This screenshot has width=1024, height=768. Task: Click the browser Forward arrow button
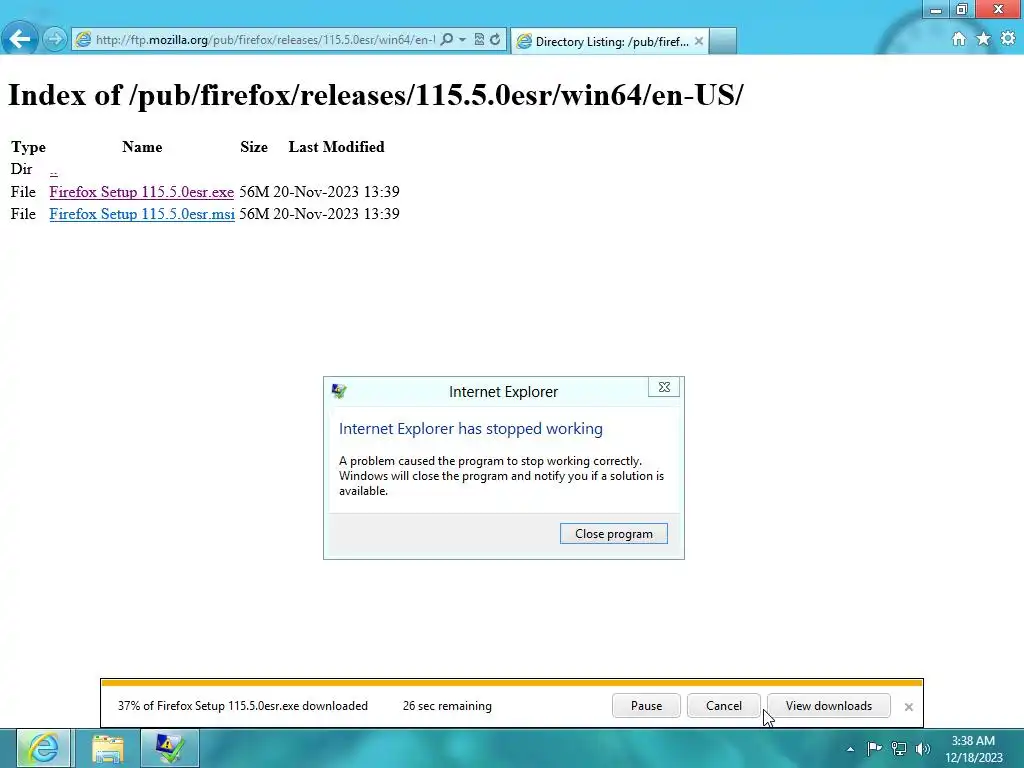coord(55,39)
